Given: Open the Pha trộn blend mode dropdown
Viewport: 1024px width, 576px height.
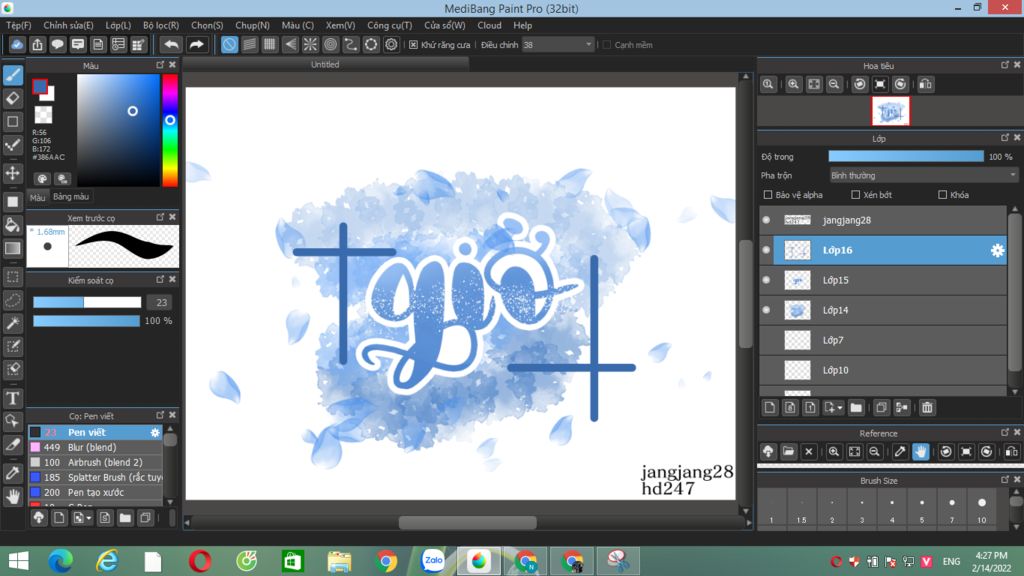Looking at the screenshot, I should click(923, 176).
